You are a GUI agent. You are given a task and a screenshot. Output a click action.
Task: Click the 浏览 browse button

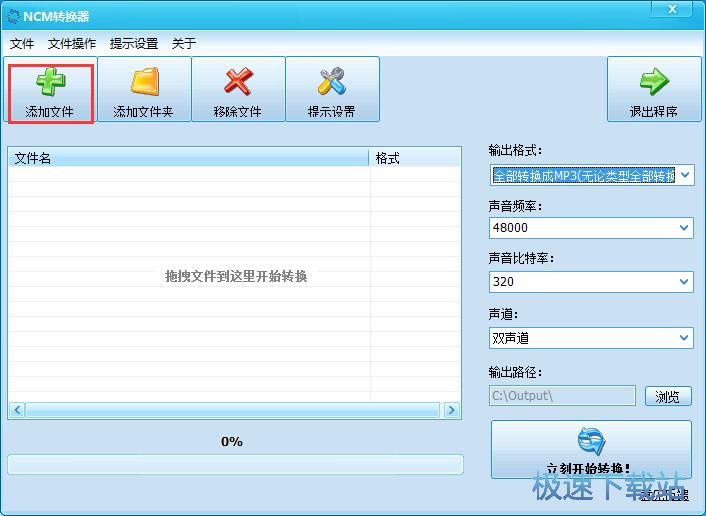[668, 396]
